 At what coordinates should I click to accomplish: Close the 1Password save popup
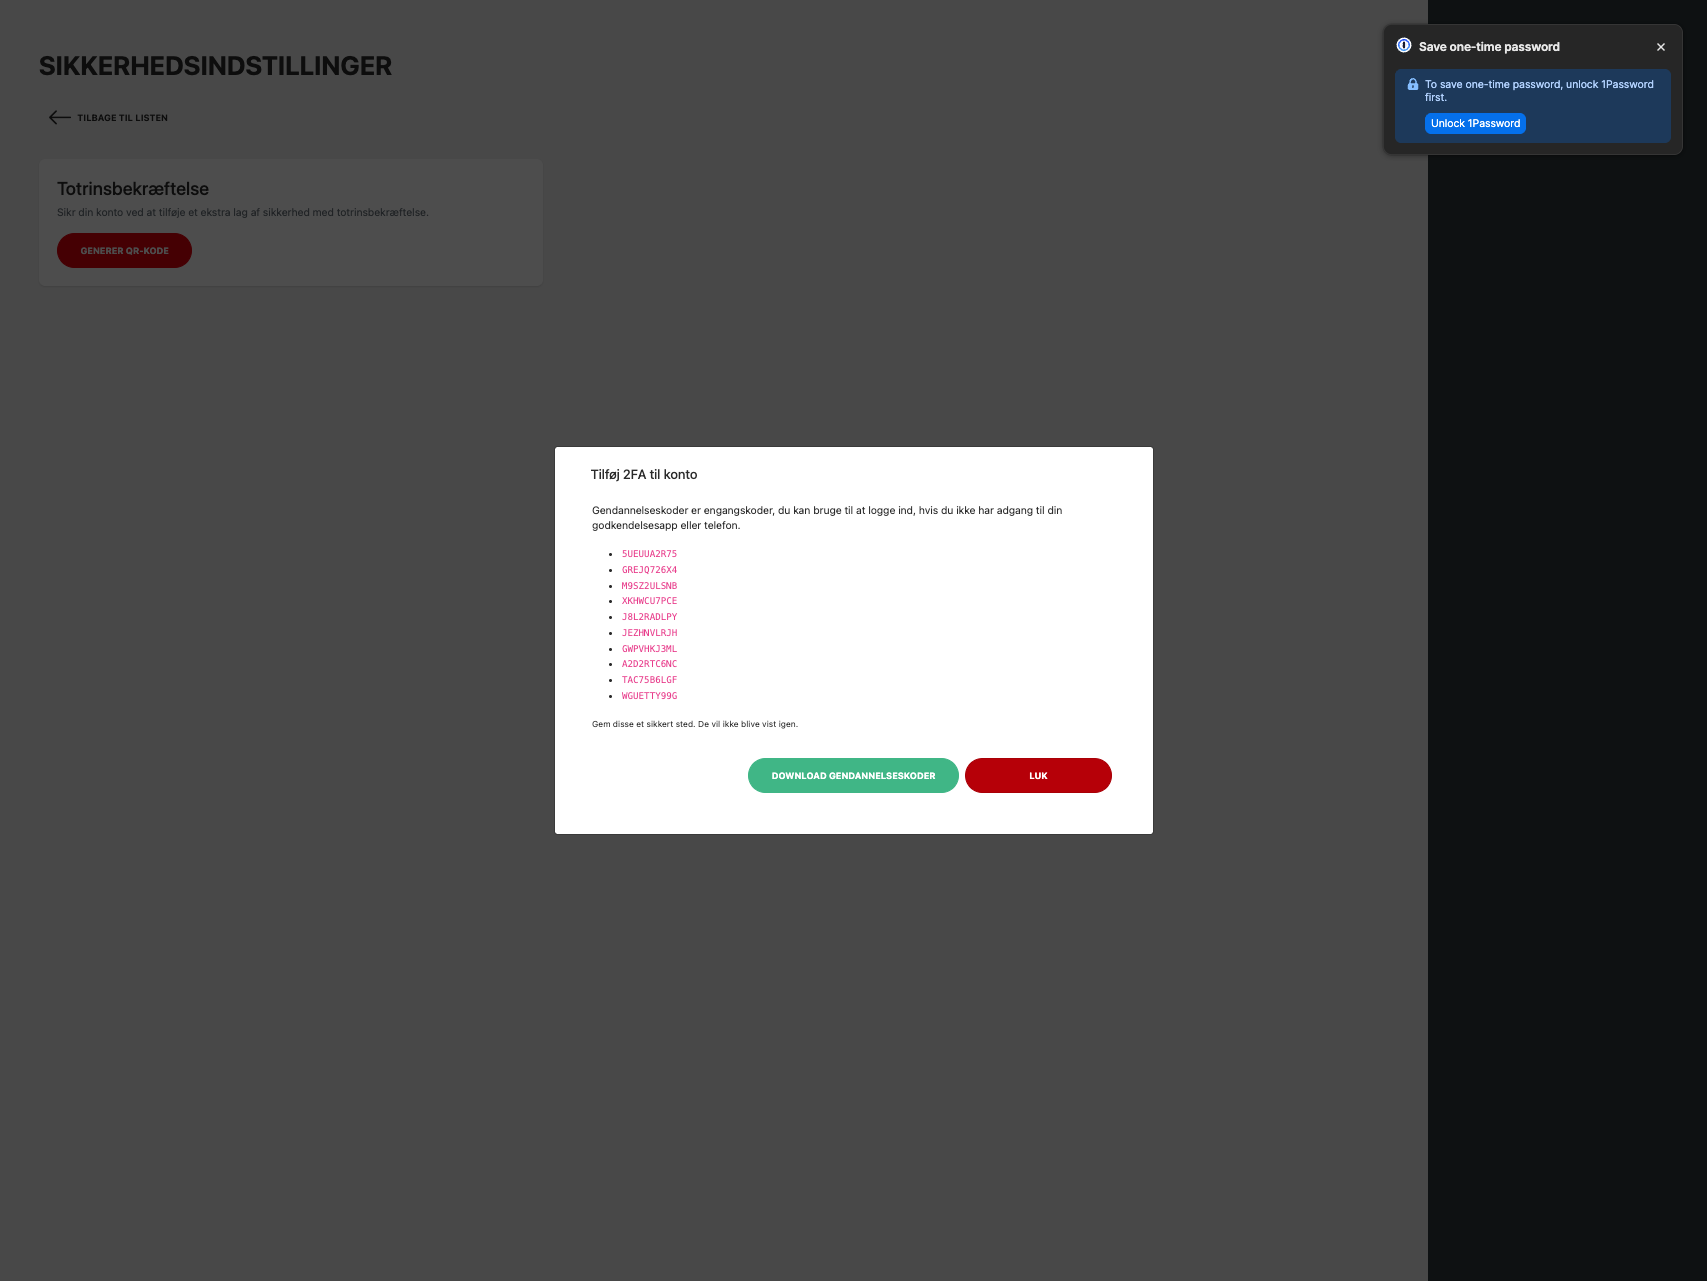[x=1660, y=47]
